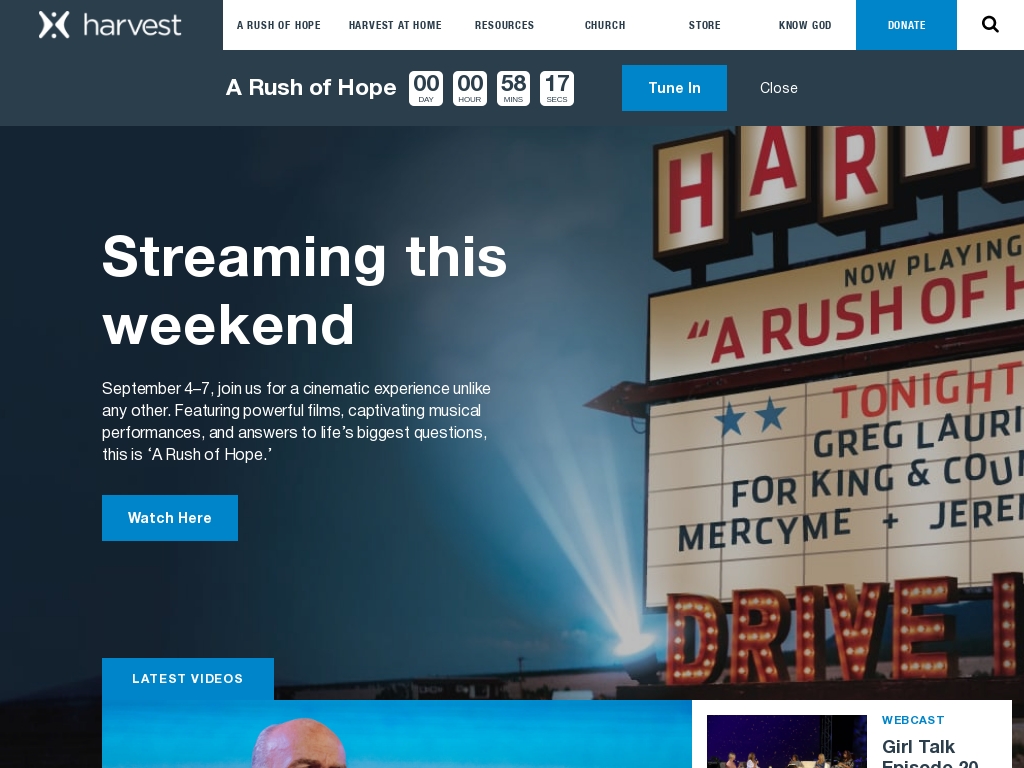Expand the Church navigation menu

[x=605, y=25]
